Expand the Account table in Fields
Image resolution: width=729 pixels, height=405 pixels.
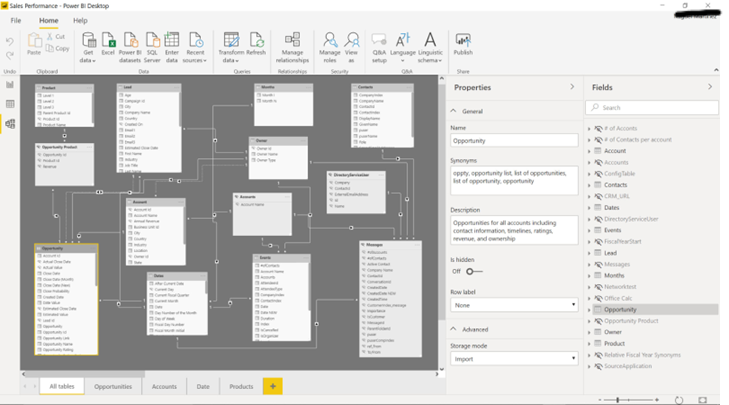[x=589, y=151]
